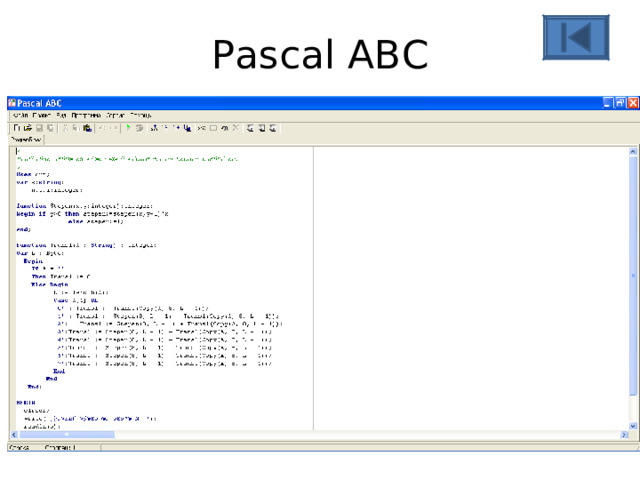The width and height of the screenshot is (640, 480).
Task: Open the Сервис menu
Action: (115, 115)
